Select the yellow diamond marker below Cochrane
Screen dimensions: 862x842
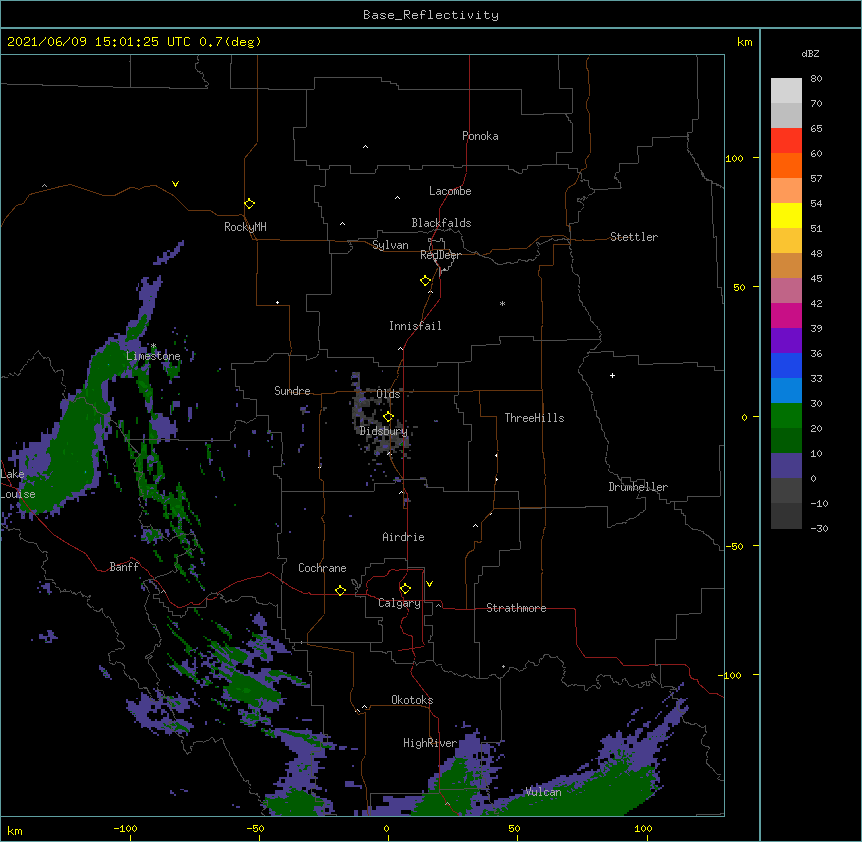tap(340, 591)
